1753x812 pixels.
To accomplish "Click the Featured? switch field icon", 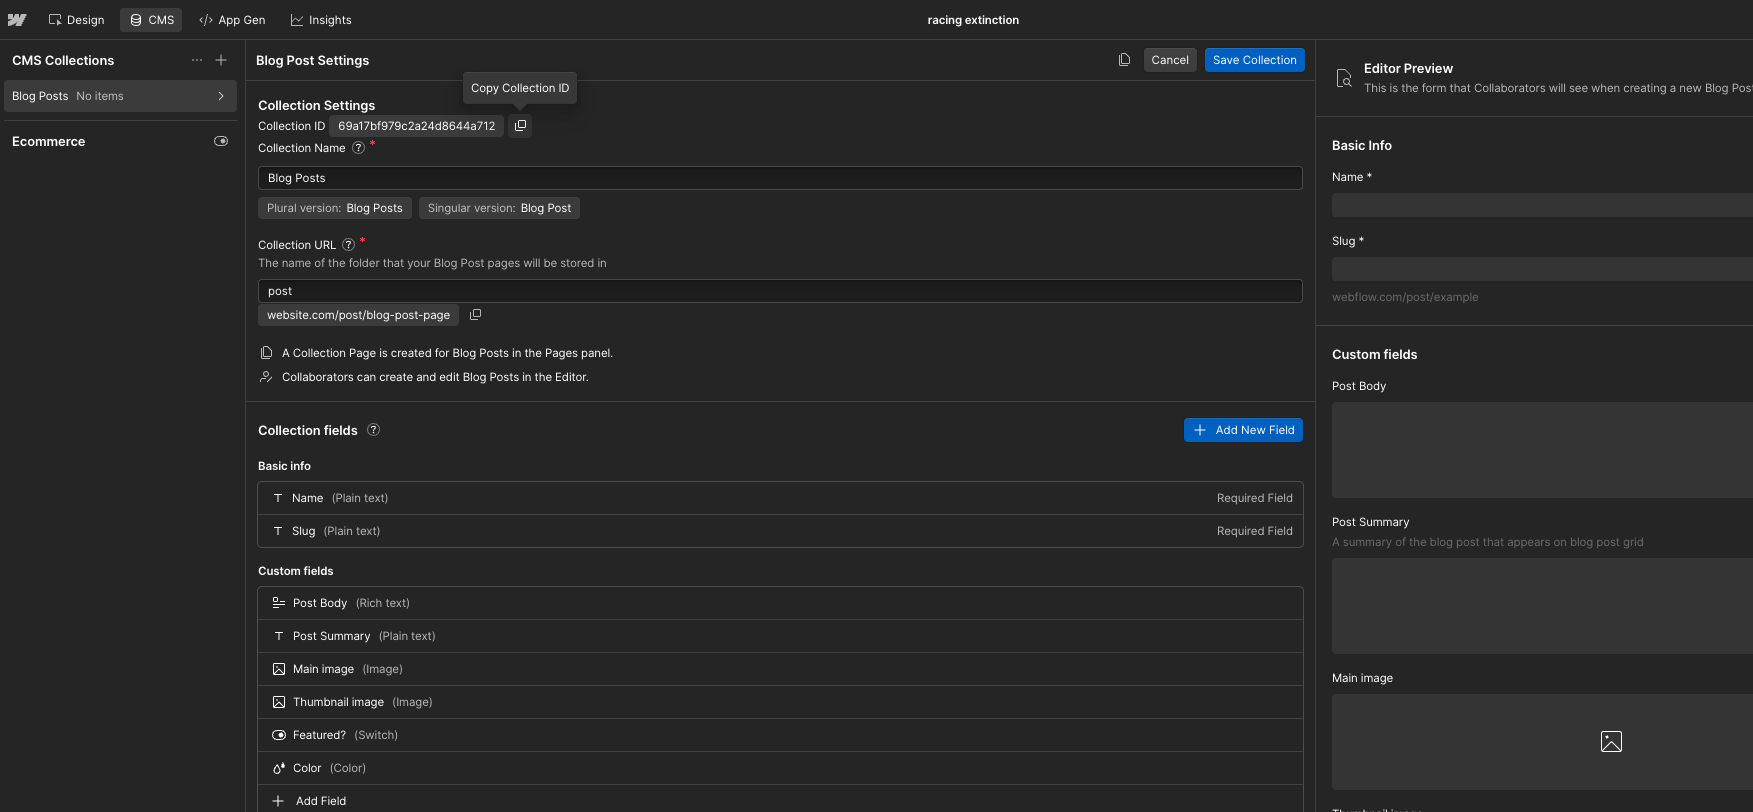I will [x=279, y=735].
